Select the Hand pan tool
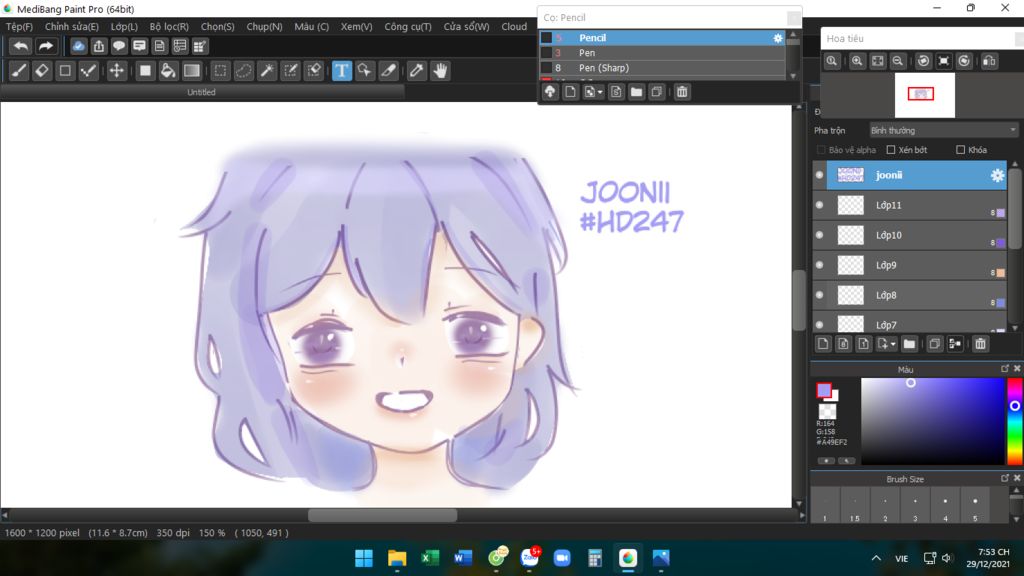1024x576 pixels. (440, 71)
